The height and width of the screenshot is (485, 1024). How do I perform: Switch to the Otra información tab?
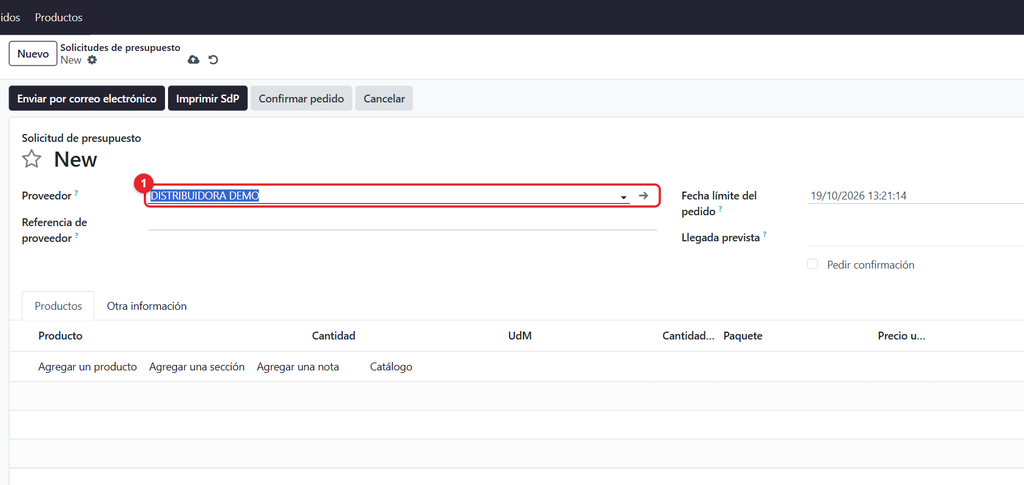click(x=147, y=305)
